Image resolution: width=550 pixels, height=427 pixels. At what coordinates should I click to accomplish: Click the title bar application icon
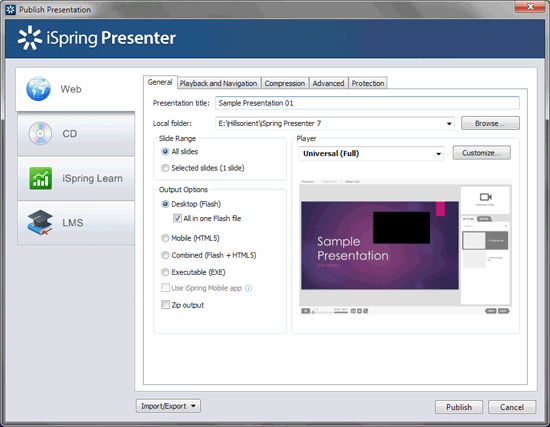point(11,9)
